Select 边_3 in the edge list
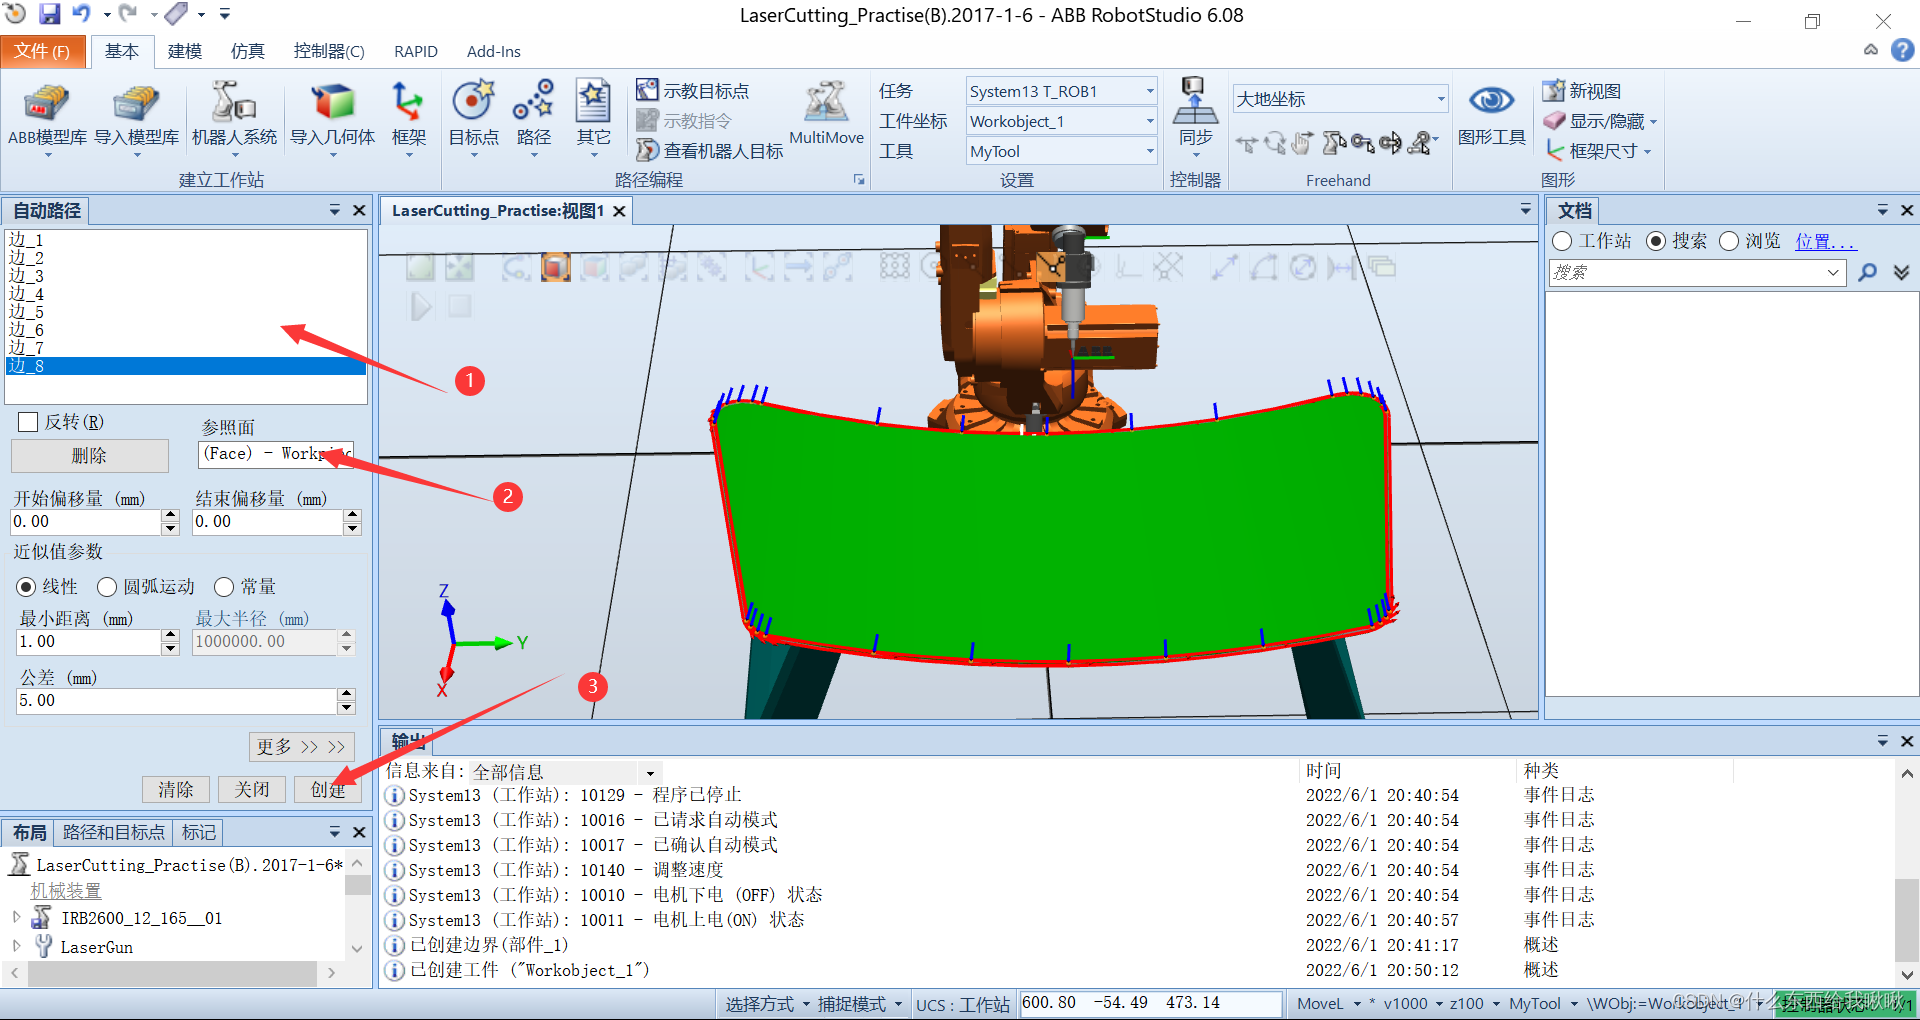This screenshot has width=1920, height=1020. tap(186, 276)
